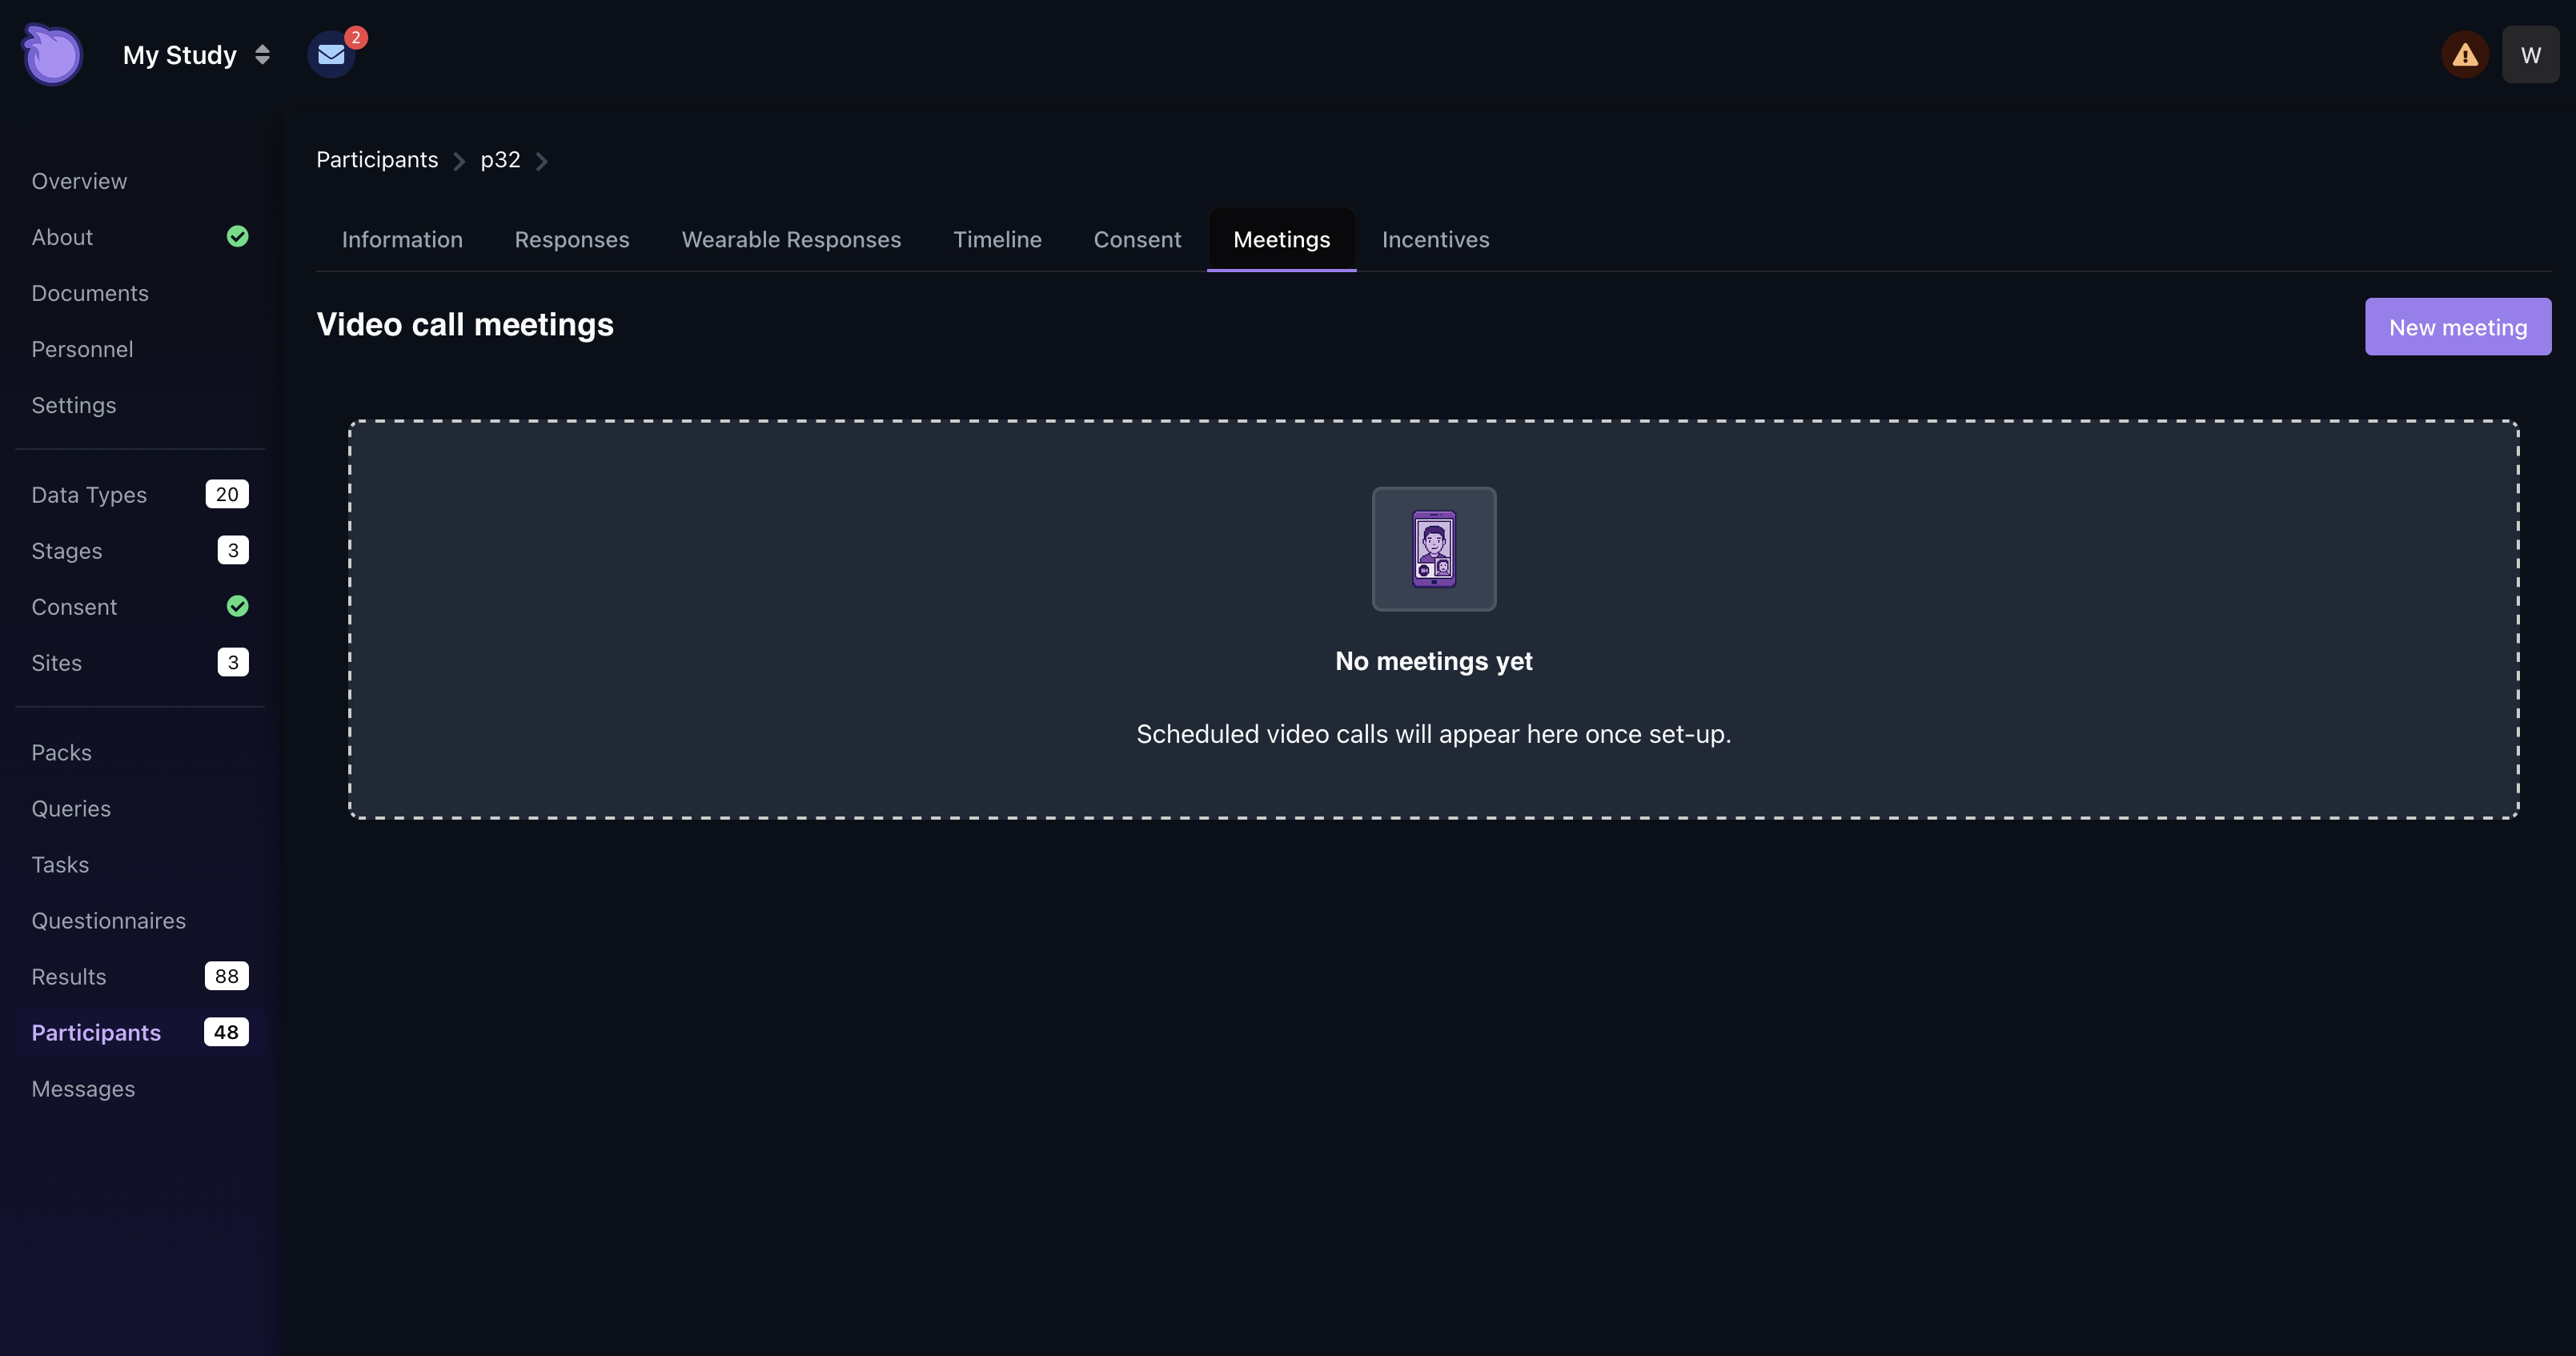Screen dimensions: 2576x1356
Task: Click the 88 badge next to Results
Action: [226, 976]
